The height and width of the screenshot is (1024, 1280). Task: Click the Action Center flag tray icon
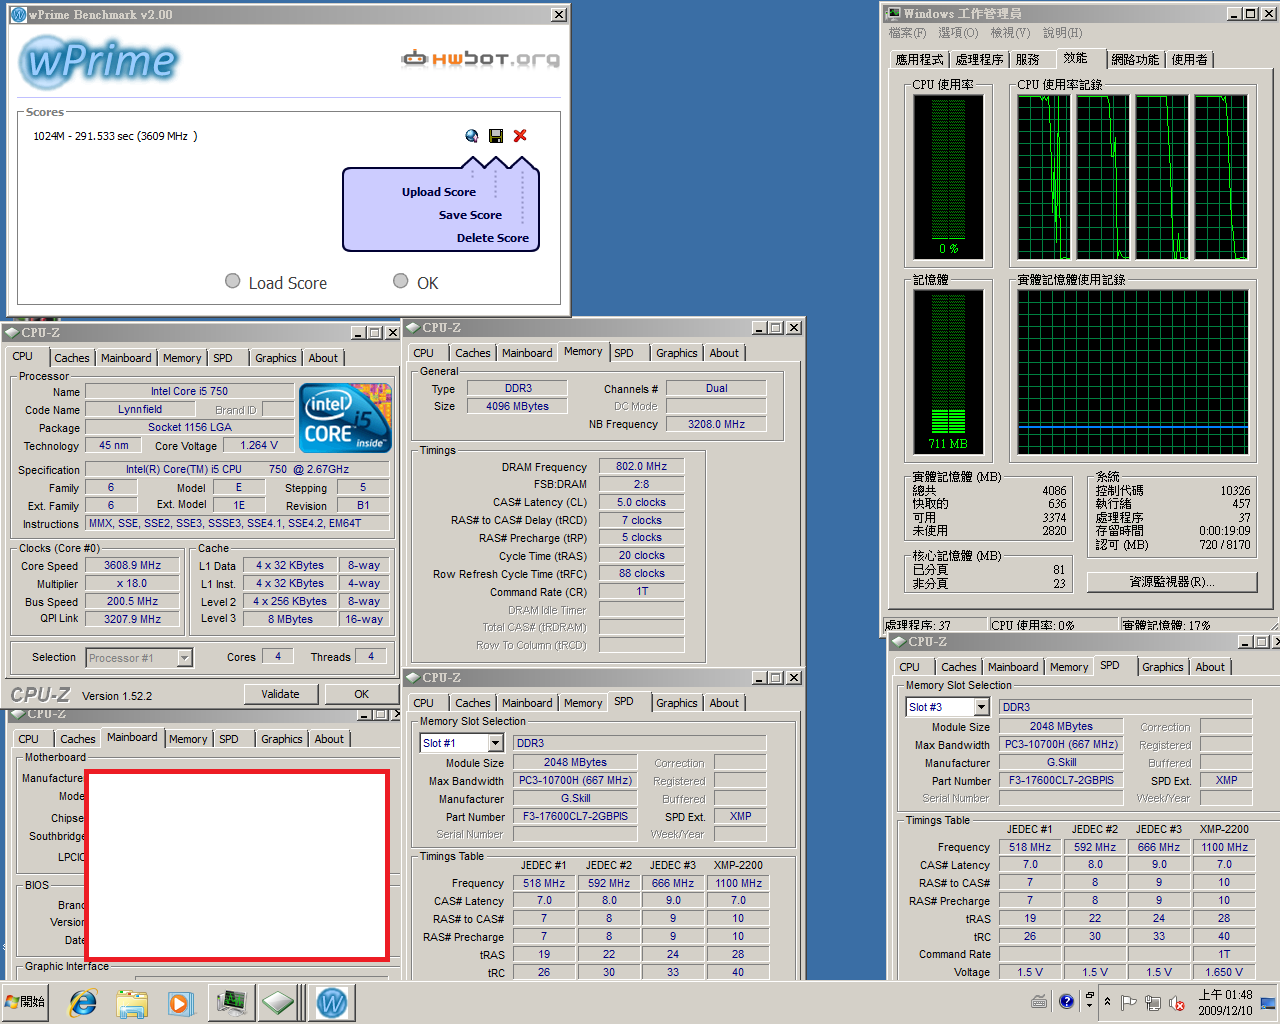click(x=1128, y=1002)
